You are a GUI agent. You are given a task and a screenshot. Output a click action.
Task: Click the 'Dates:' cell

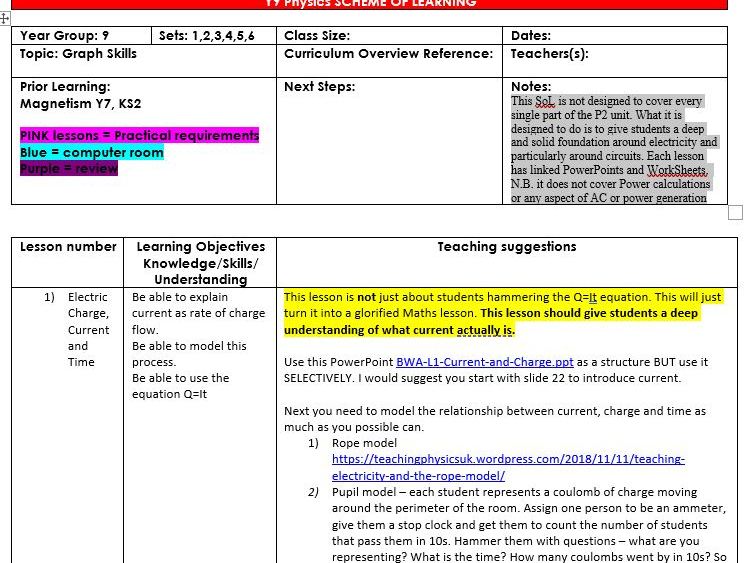click(615, 35)
